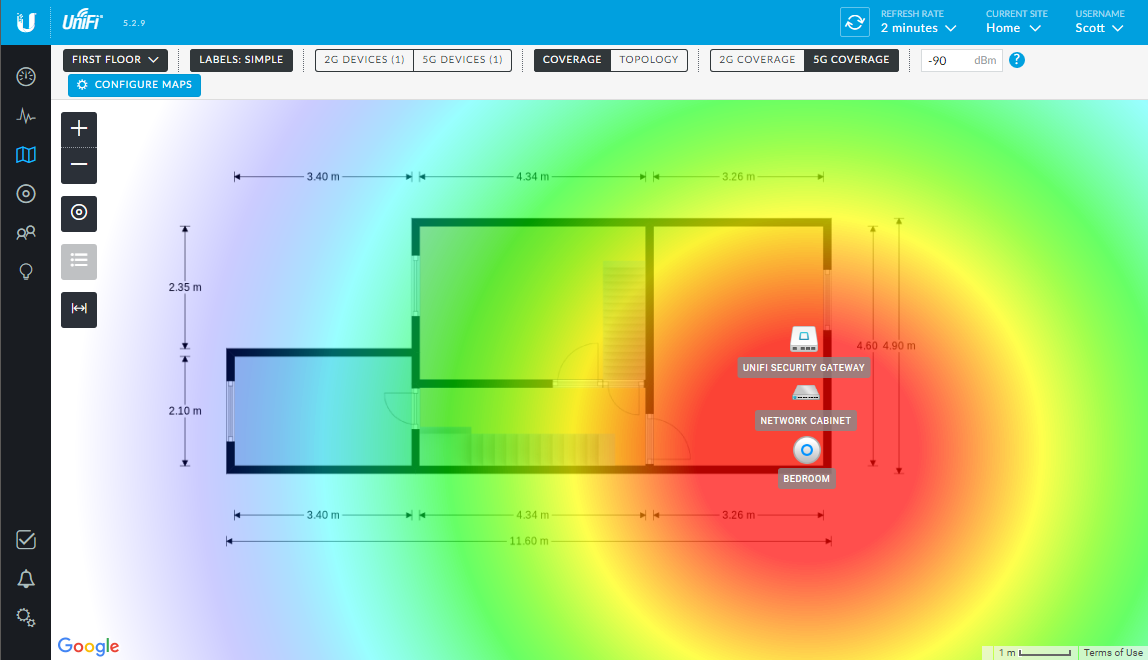Click the Configure Maps button
The width and height of the screenshot is (1148, 660).
133,85
